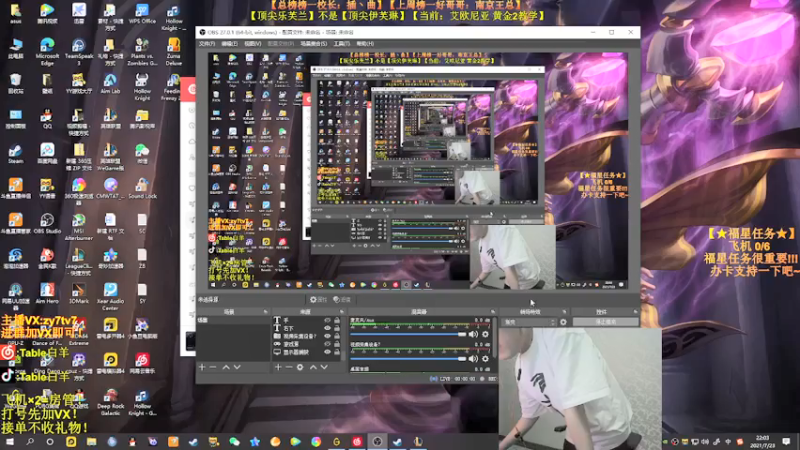Open settings gear for the second mixer channel
The height and width of the screenshot is (450, 800).
point(485,359)
